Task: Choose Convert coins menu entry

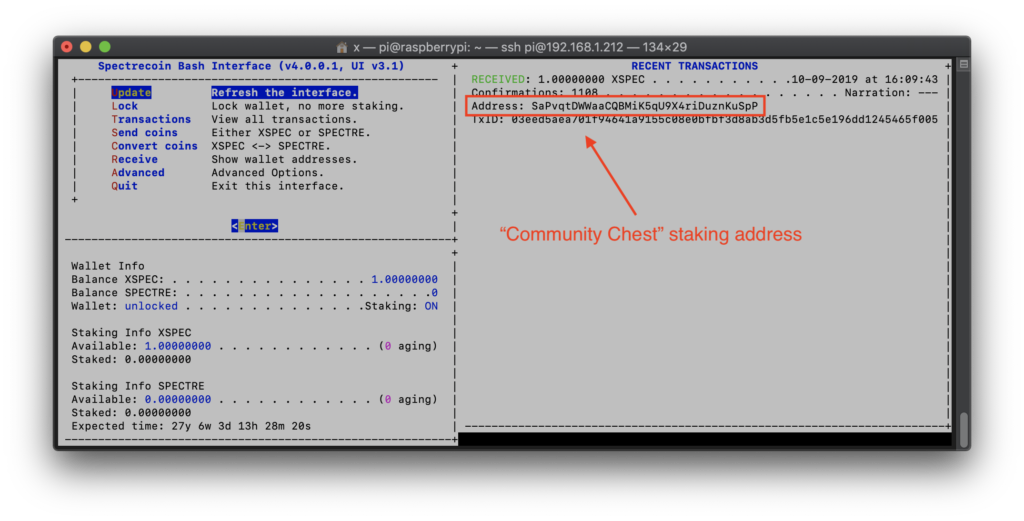Action: 154,146
